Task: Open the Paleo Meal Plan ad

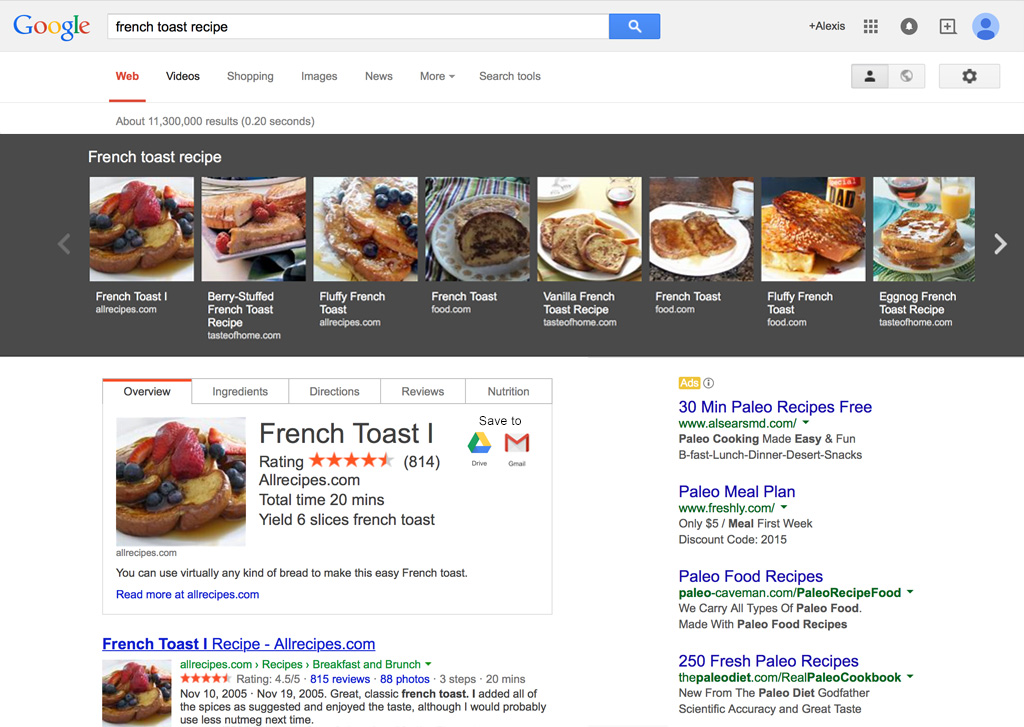Action: tap(737, 491)
